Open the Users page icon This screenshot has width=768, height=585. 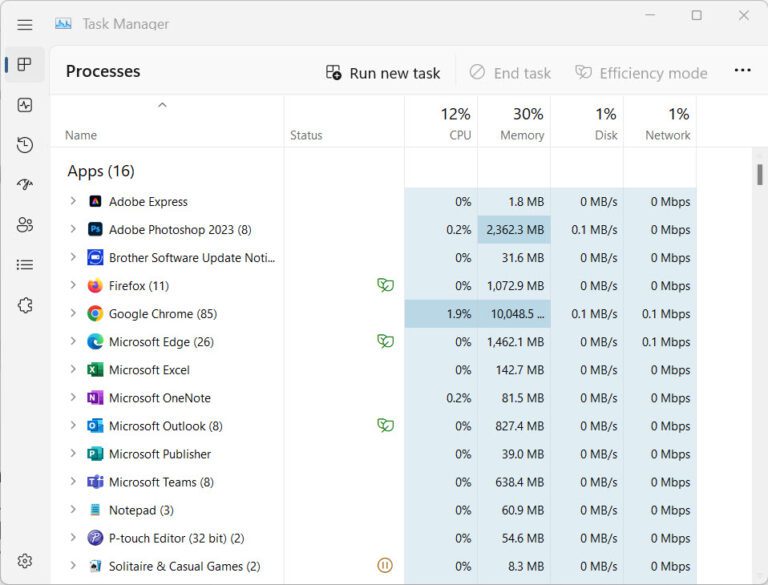25,225
